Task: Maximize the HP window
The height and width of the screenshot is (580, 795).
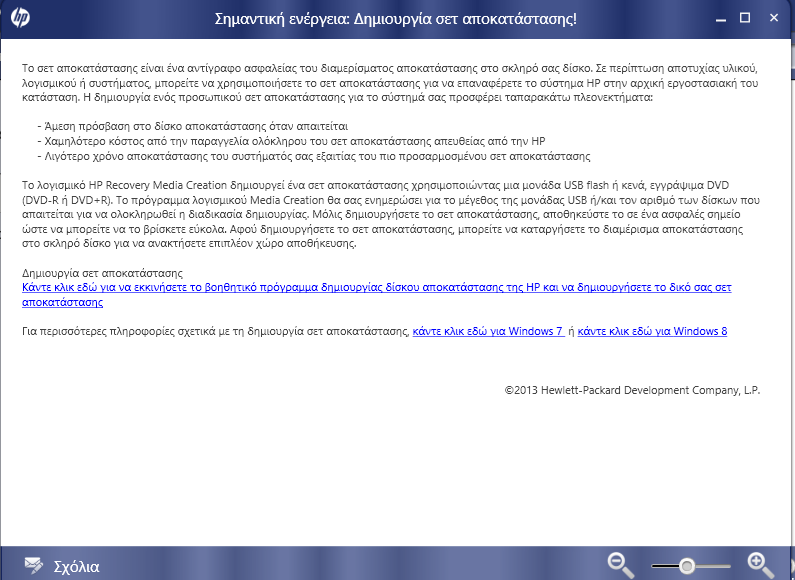Action: [x=745, y=18]
